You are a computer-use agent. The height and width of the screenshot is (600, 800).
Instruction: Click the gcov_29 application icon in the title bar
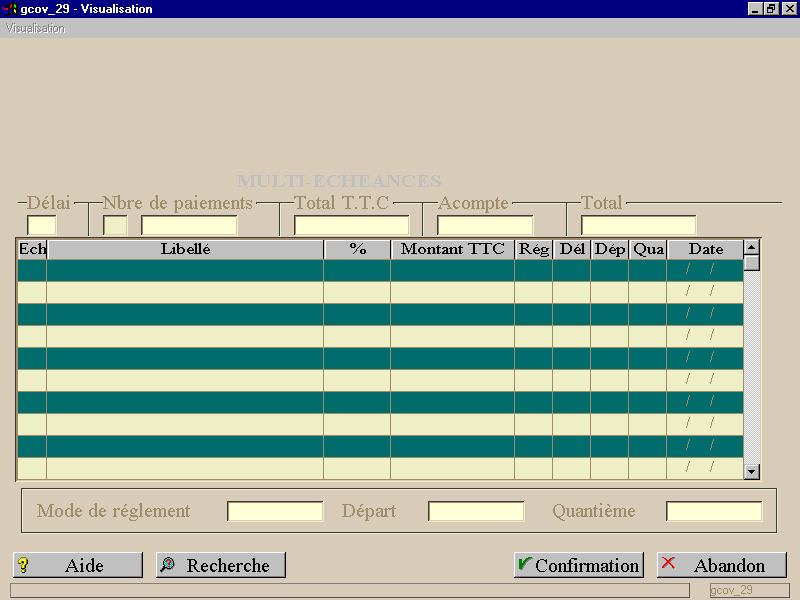9,9
